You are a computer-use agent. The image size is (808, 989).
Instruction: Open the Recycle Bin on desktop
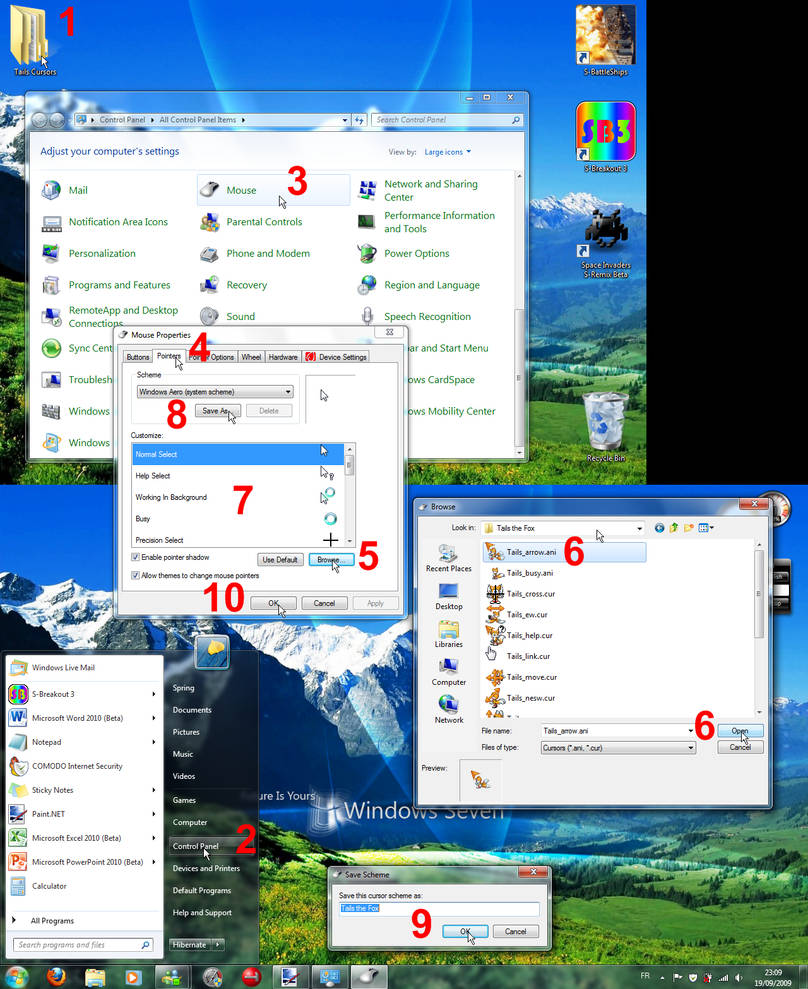tap(606, 426)
